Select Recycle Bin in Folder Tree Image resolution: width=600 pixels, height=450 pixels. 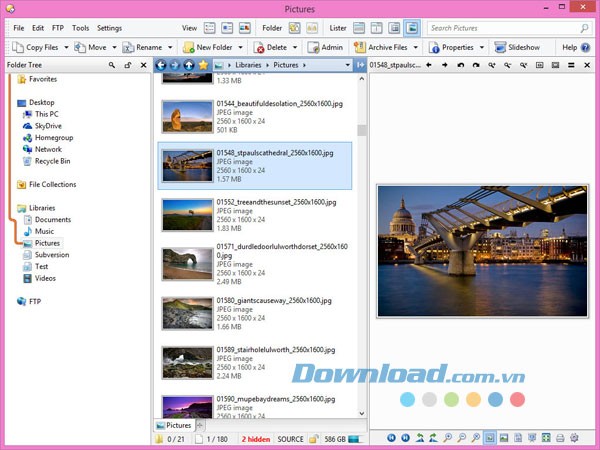point(46,161)
